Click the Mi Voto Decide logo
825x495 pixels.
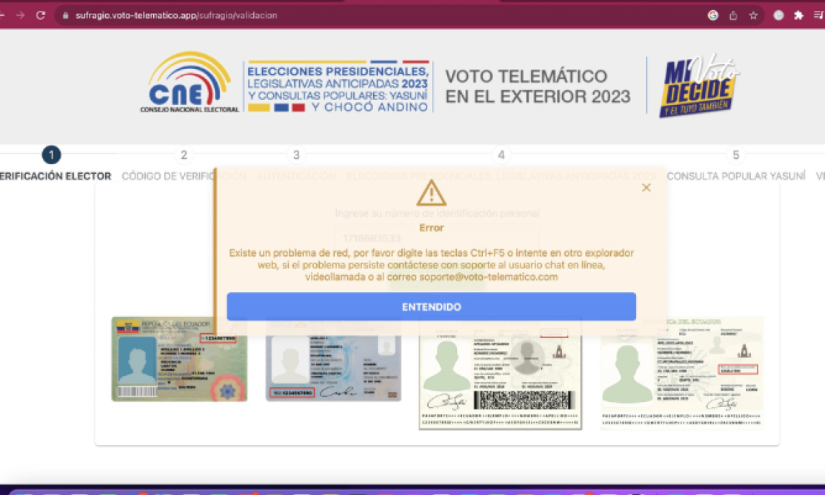[x=698, y=85]
